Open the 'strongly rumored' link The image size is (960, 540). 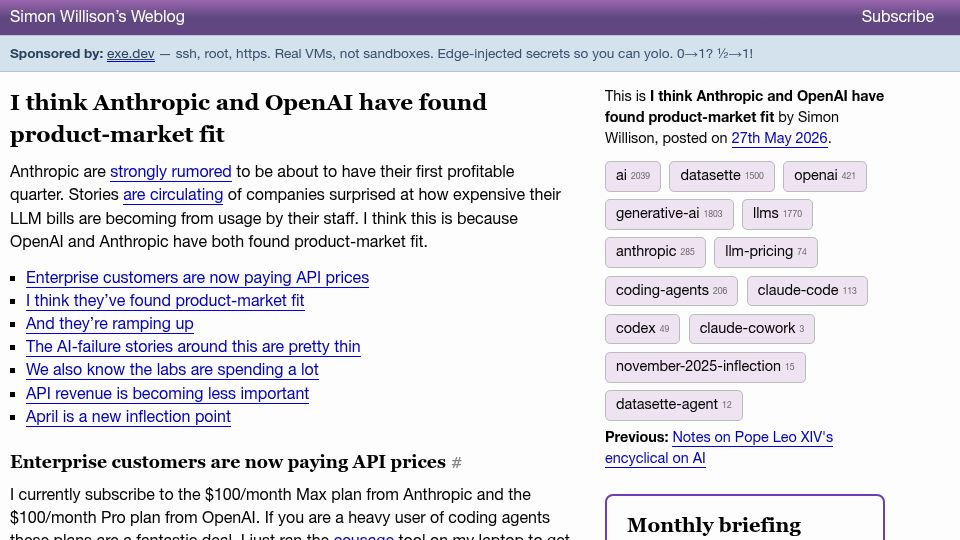(x=171, y=171)
